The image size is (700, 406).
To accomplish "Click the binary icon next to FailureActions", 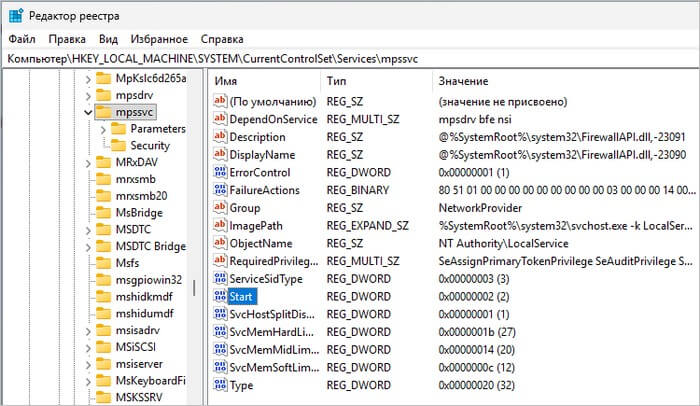I will click(220, 189).
